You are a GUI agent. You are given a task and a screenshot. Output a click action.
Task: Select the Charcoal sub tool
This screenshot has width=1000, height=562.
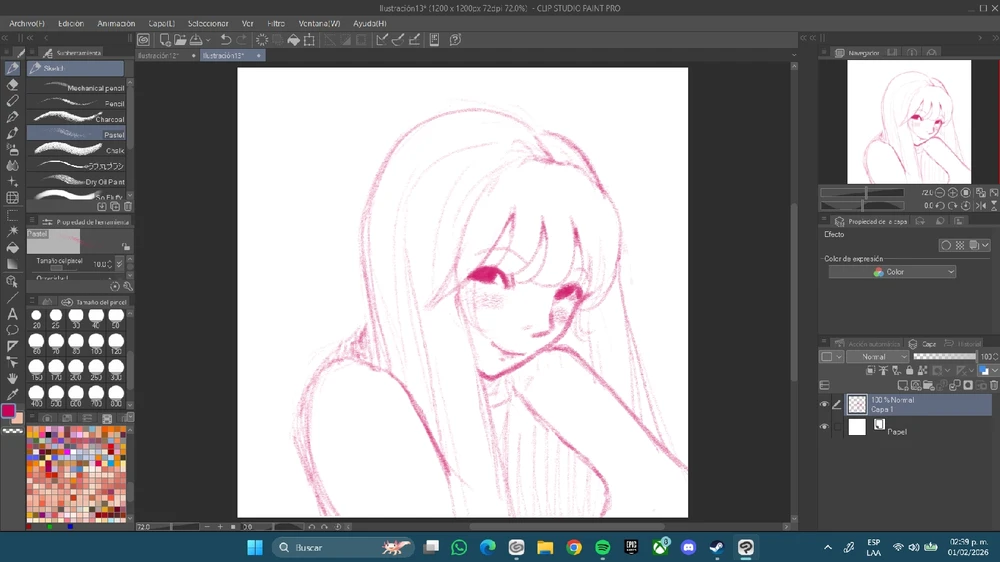77,119
